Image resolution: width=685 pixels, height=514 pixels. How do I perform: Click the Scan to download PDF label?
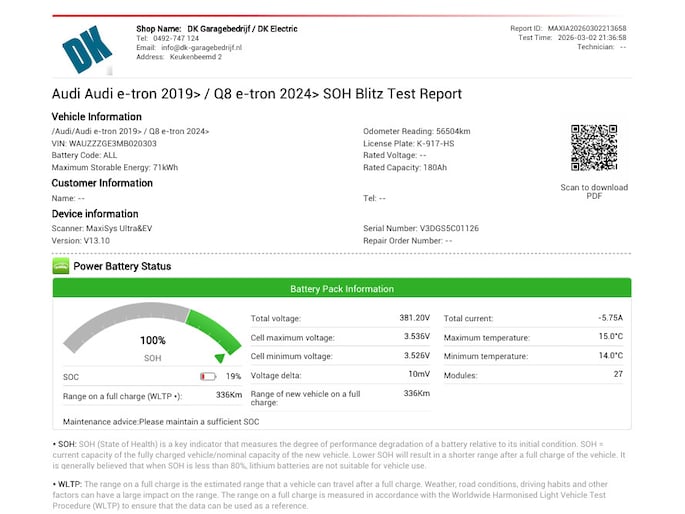tap(594, 192)
